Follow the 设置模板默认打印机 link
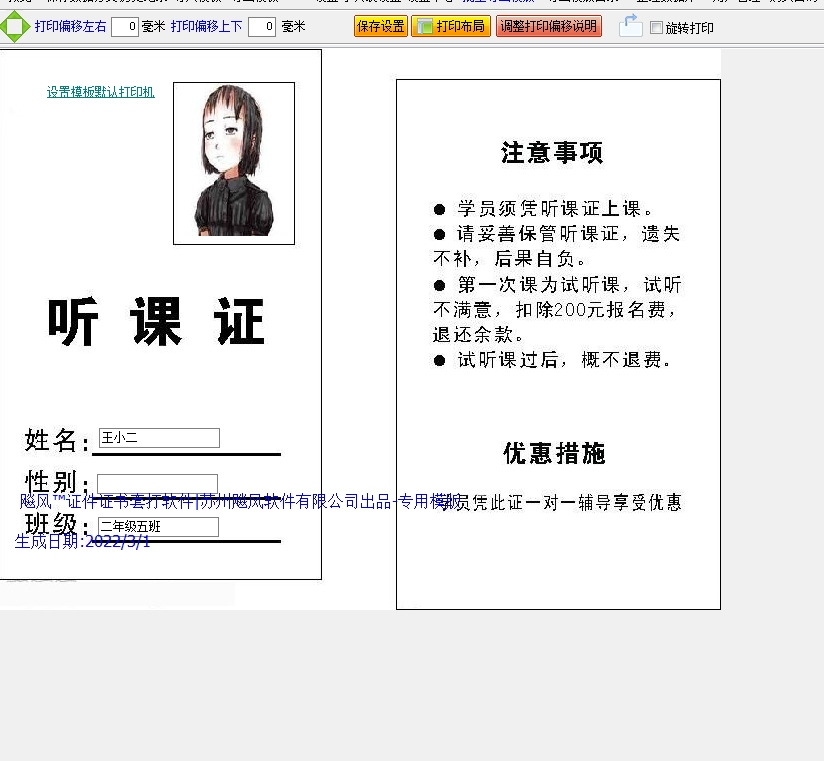This screenshot has height=761, width=824. pyautogui.click(x=100, y=92)
